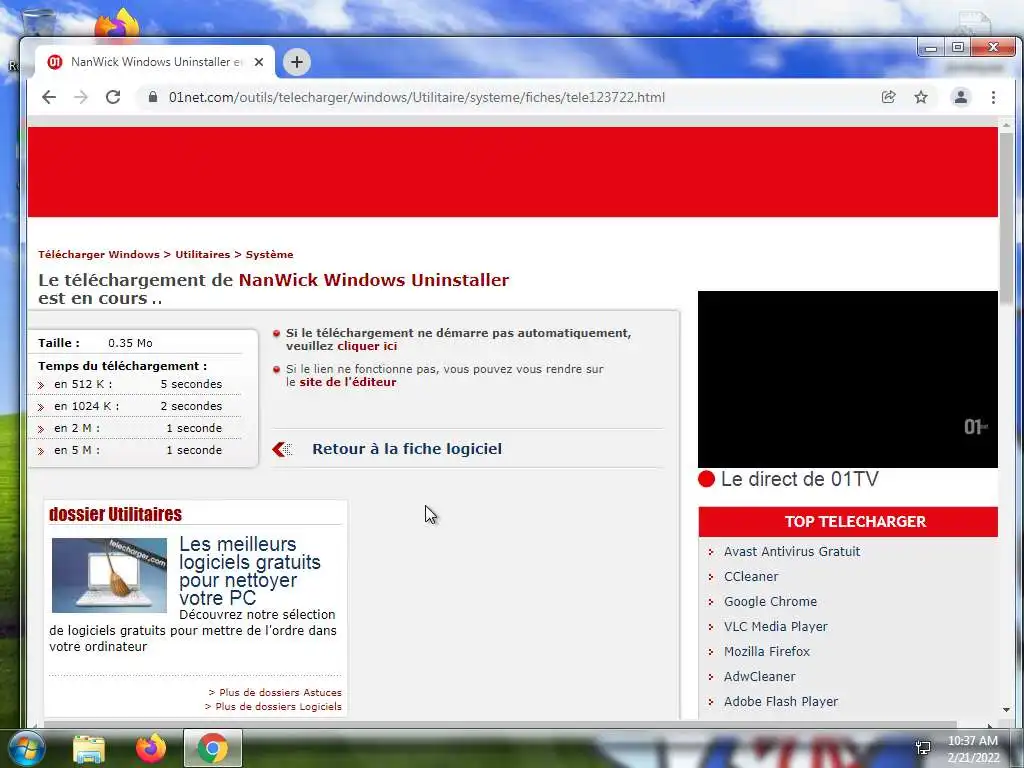Open the Adobe Flash Player link

[x=780, y=701]
